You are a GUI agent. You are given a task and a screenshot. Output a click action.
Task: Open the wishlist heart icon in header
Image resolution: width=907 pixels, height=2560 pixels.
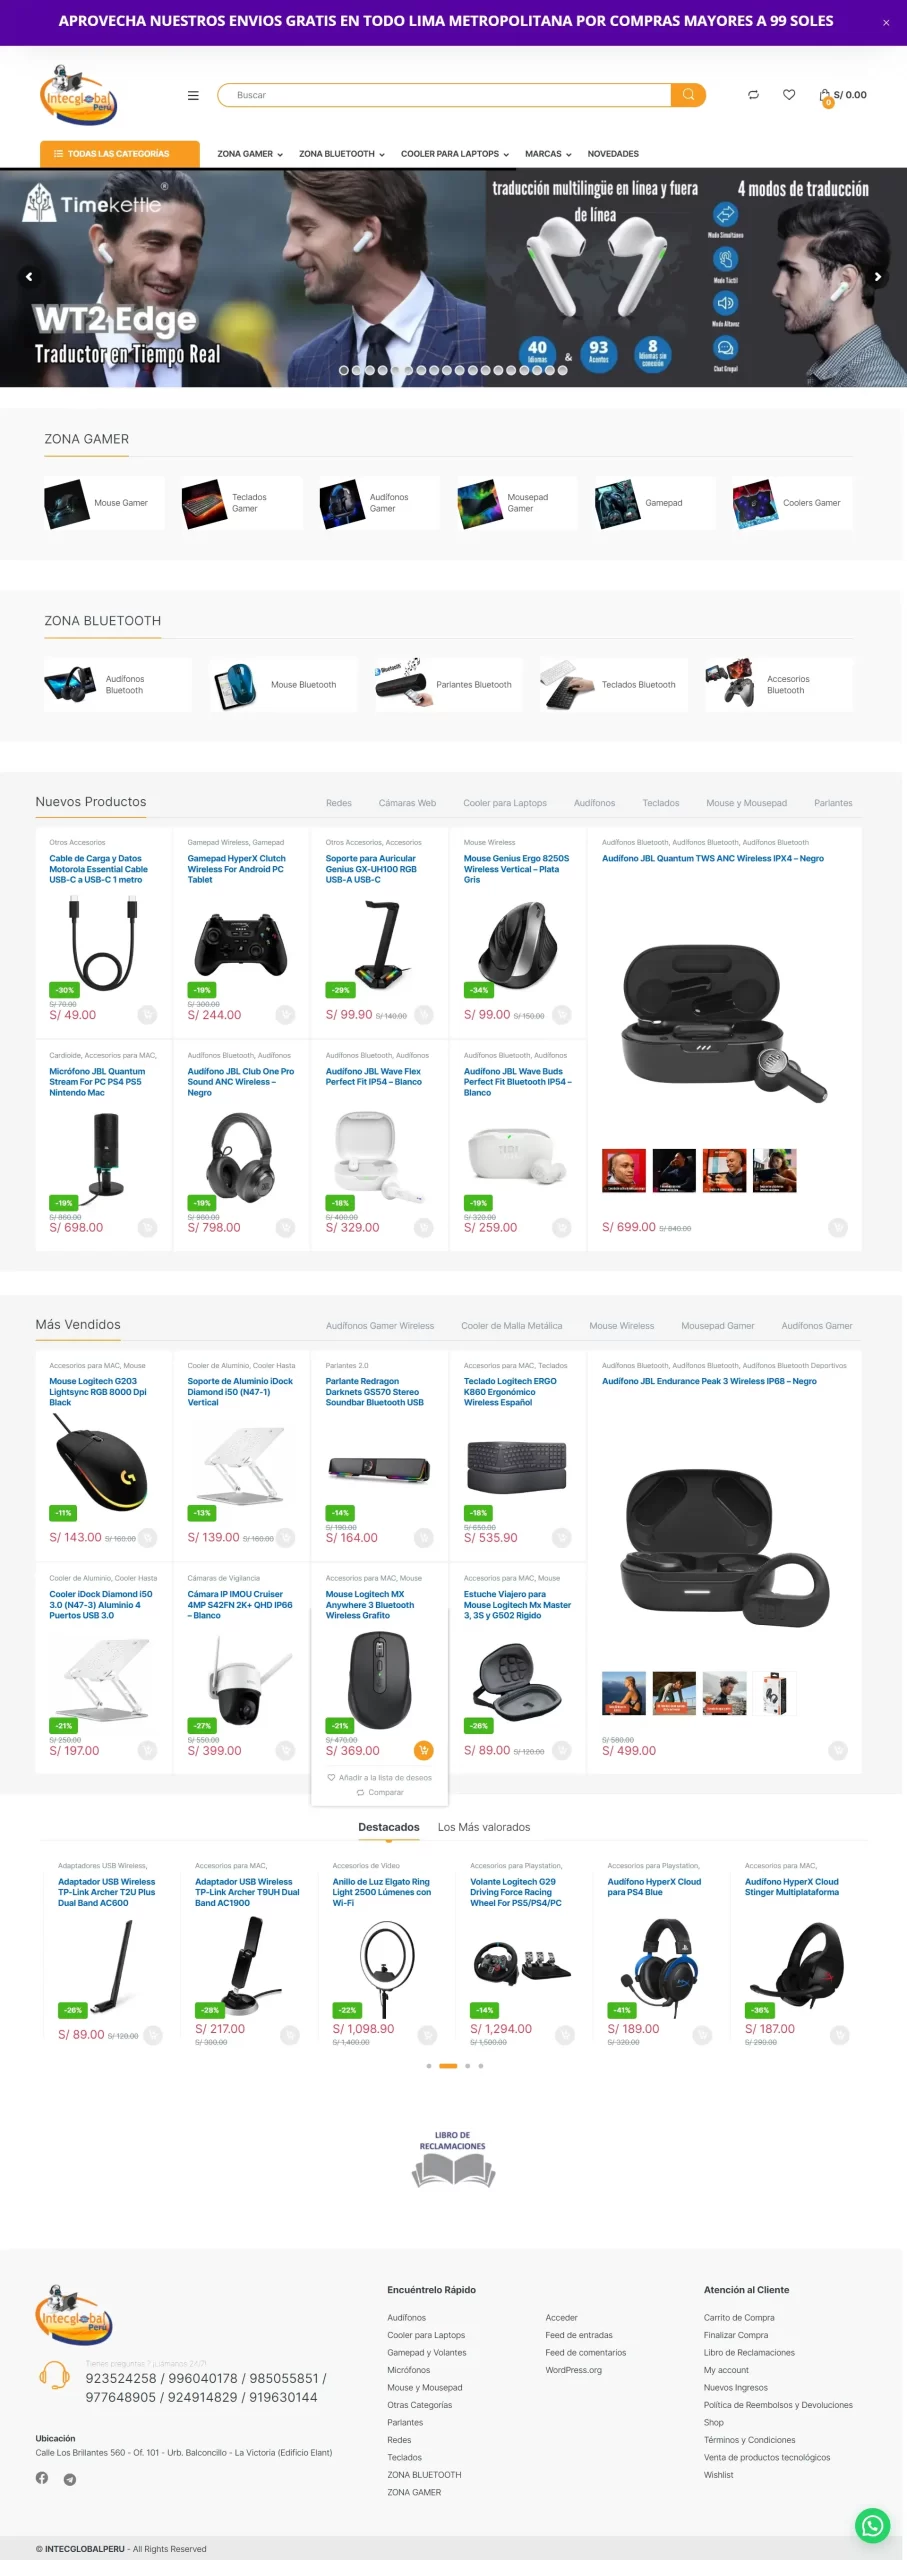tap(789, 95)
